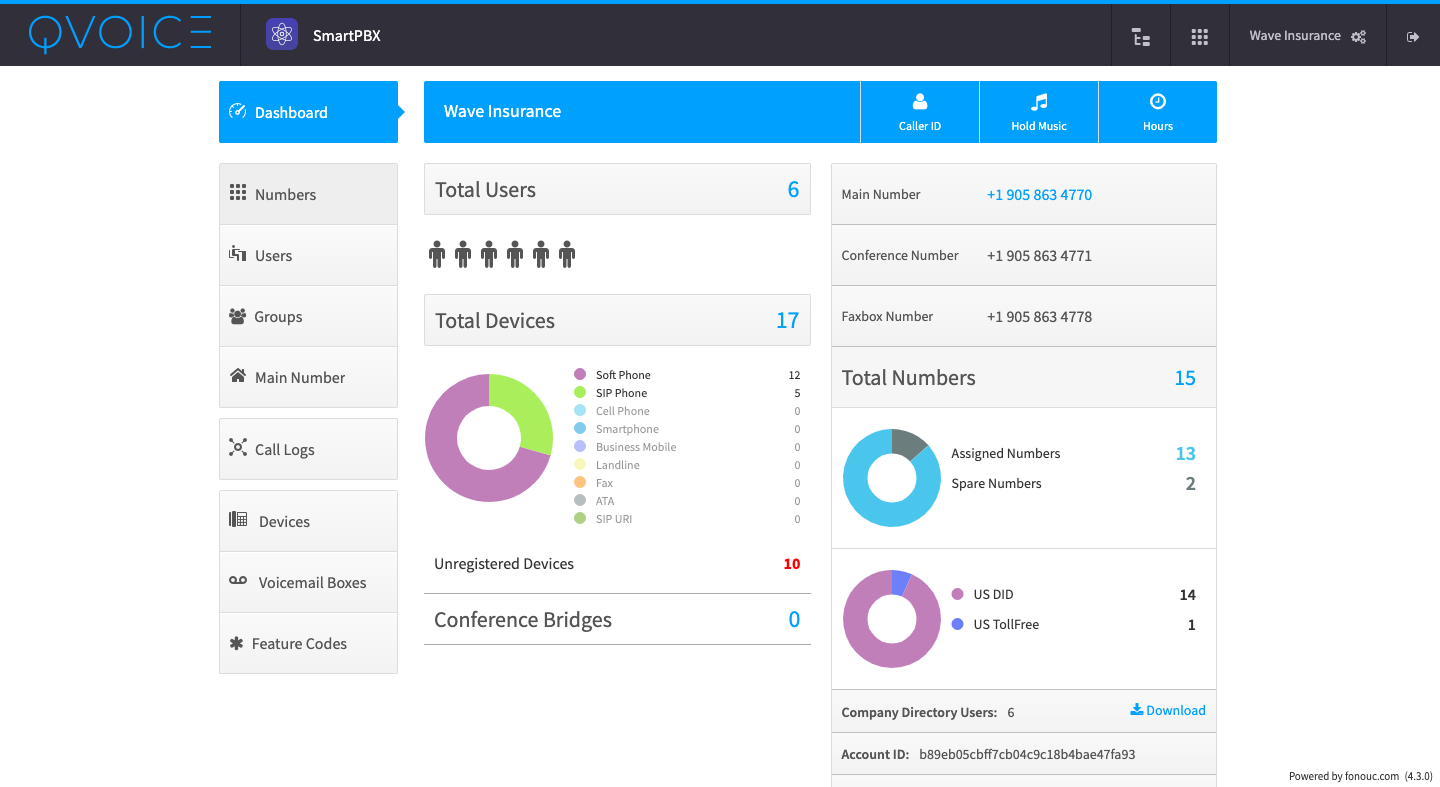Screen dimensions: 1440x787
Task: Click the Total Users count 6
Action: 793,190
